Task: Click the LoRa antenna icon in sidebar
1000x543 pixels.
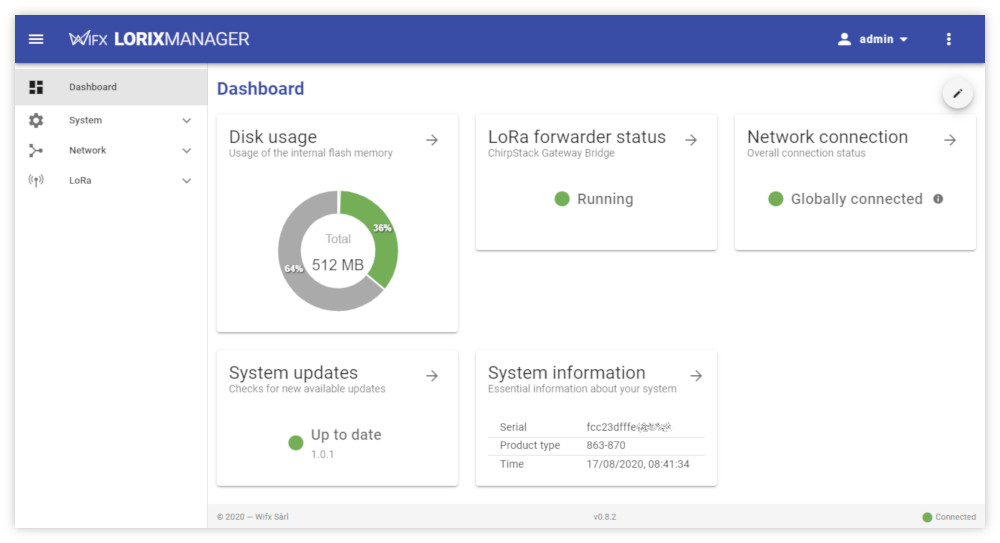Action: [x=36, y=181]
